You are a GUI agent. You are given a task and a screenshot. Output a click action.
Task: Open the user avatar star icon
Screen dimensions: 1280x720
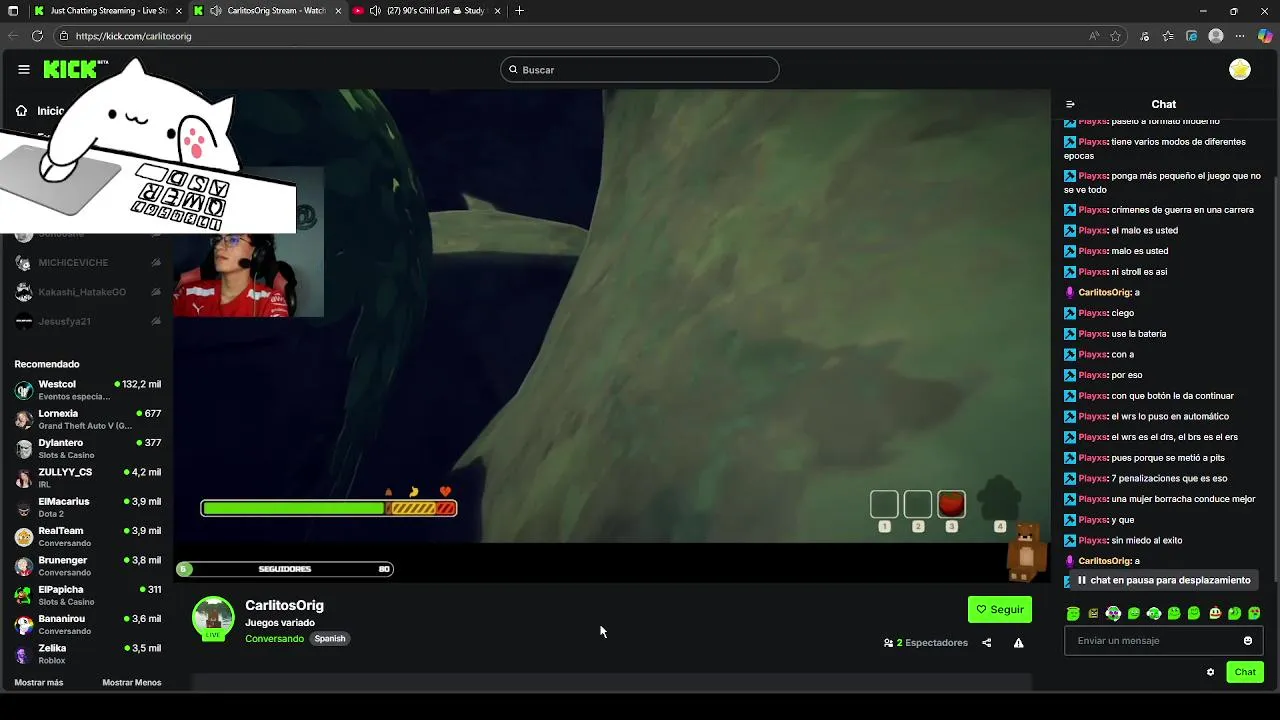point(1240,69)
